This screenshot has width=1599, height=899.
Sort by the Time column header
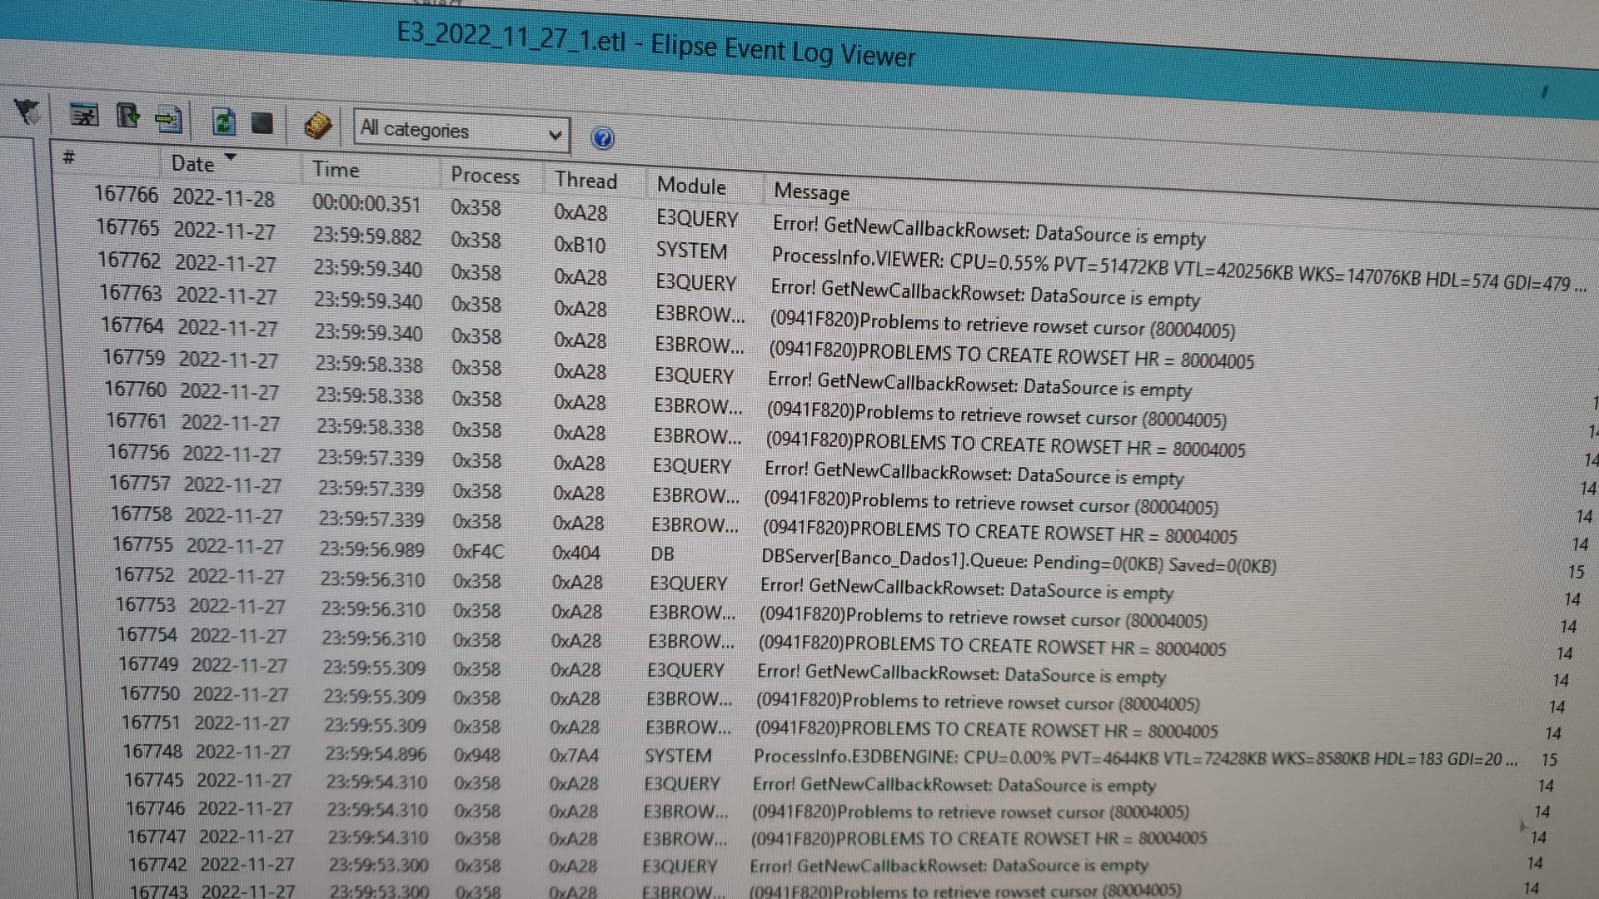coord(335,170)
